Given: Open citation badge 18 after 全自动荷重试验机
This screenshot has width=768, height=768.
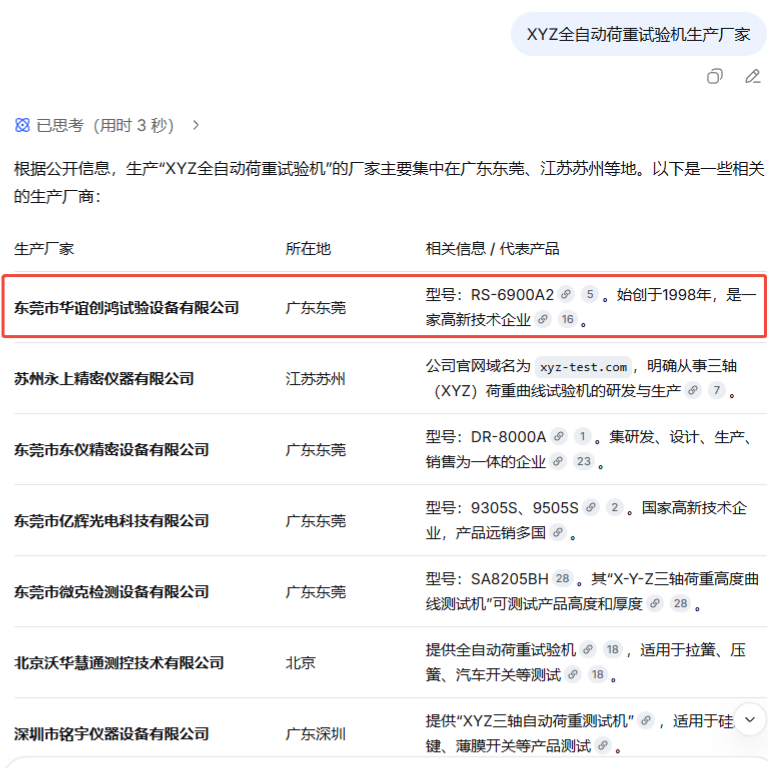Looking at the screenshot, I should pyautogui.click(x=612, y=649).
